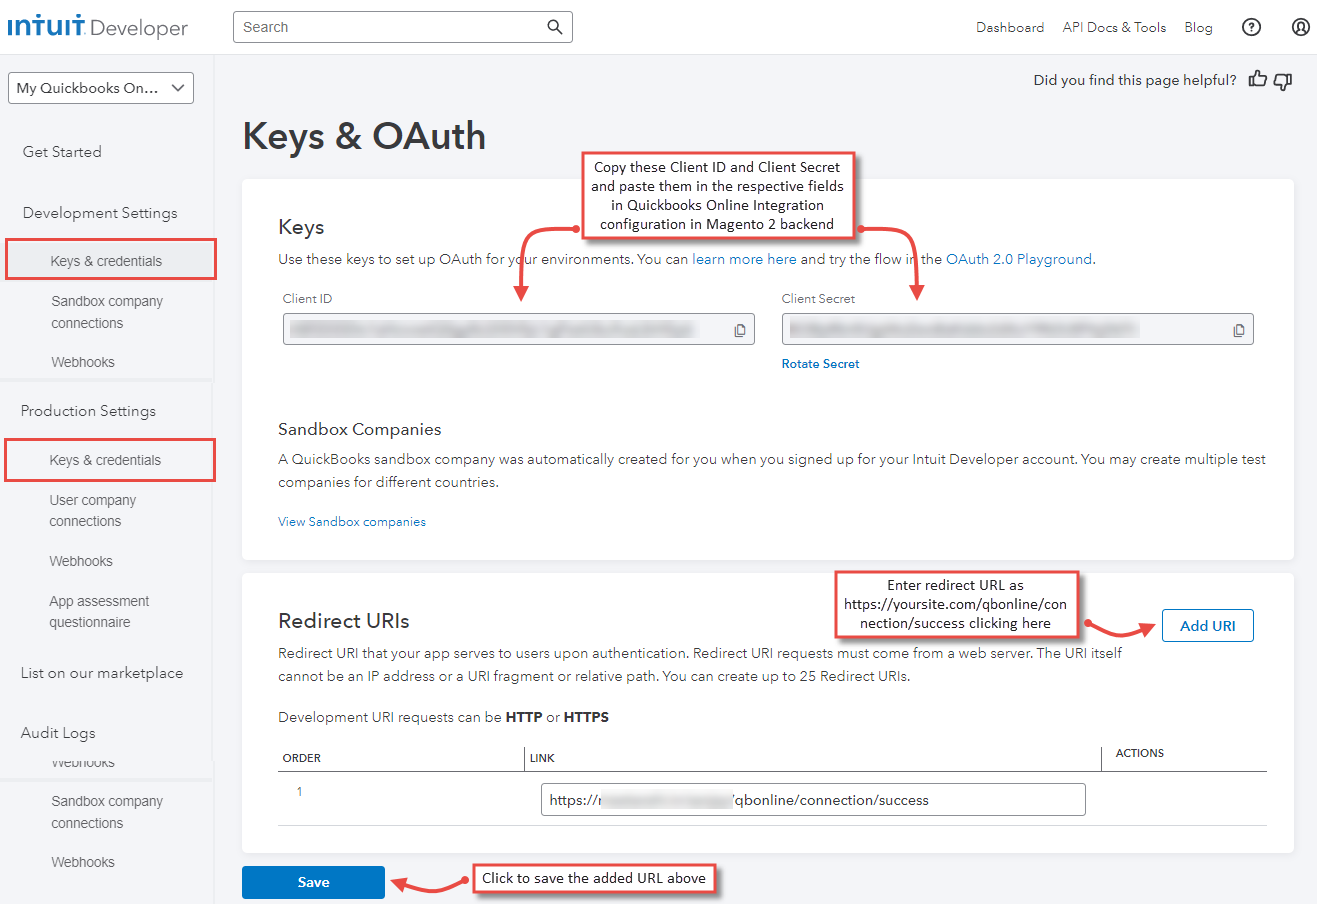This screenshot has width=1317, height=904.
Task: Open the user profile account icon
Action: [x=1300, y=27]
